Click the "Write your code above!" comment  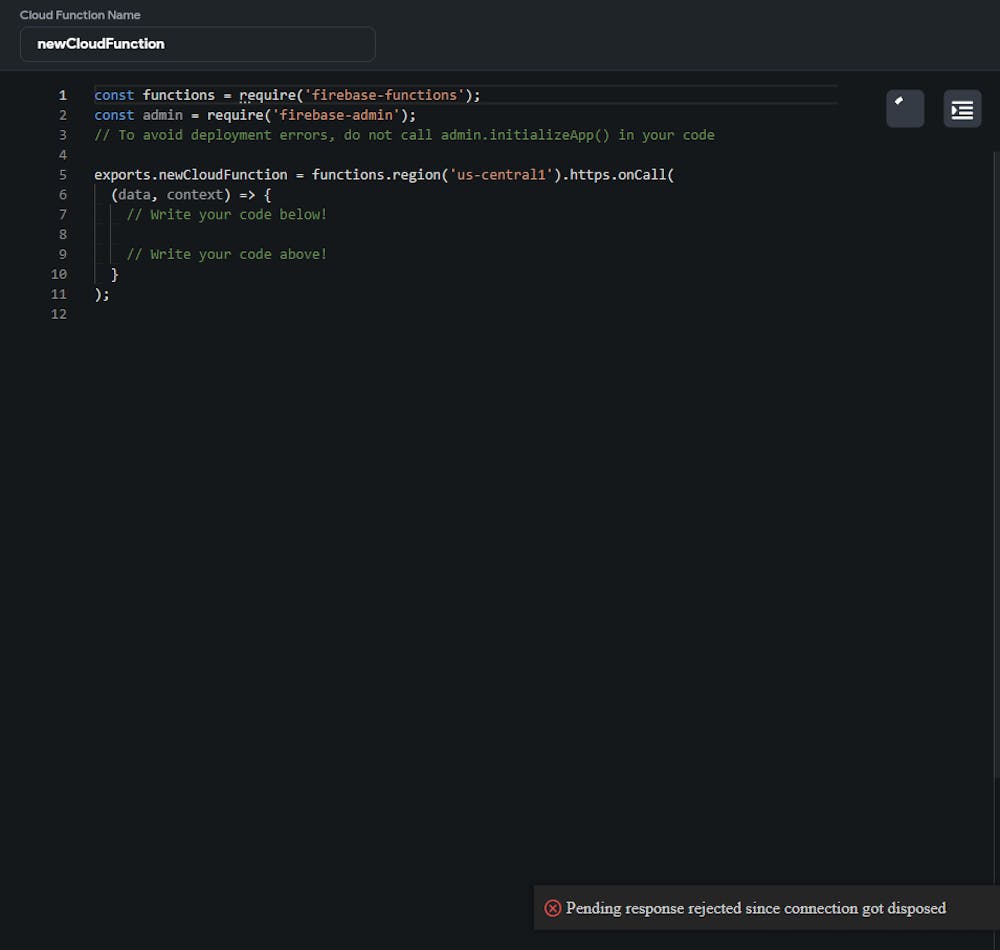click(x=226, y=254)
